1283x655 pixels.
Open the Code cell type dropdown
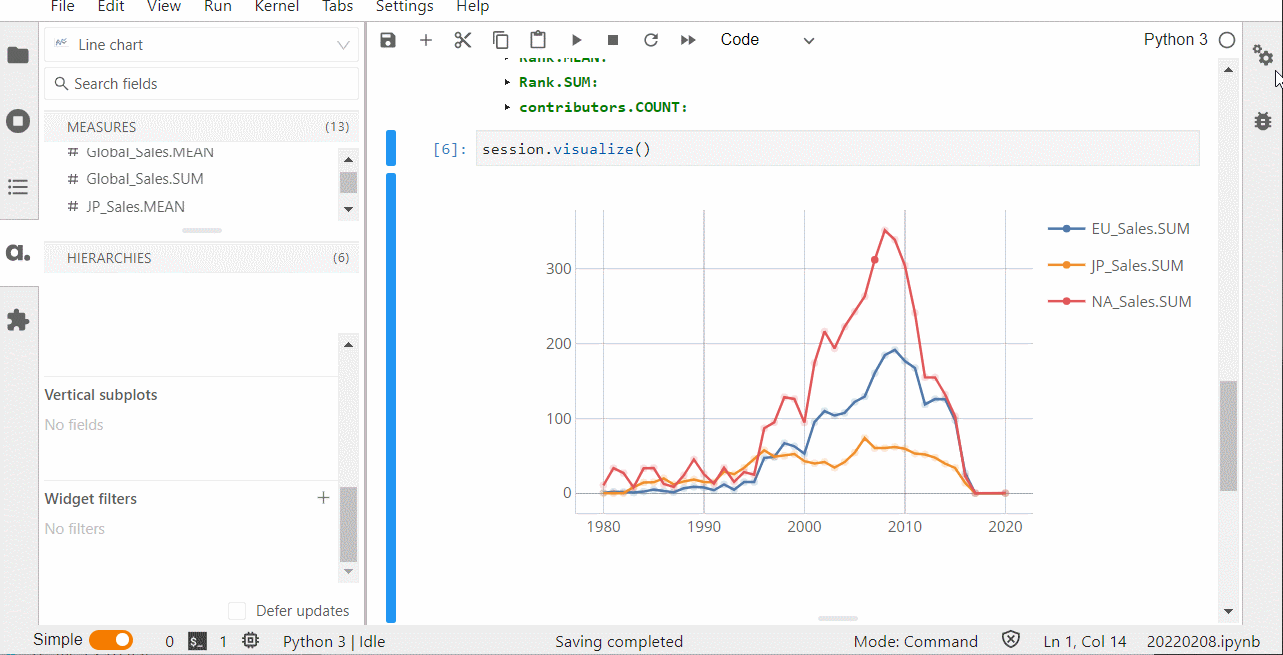[767, 40]
